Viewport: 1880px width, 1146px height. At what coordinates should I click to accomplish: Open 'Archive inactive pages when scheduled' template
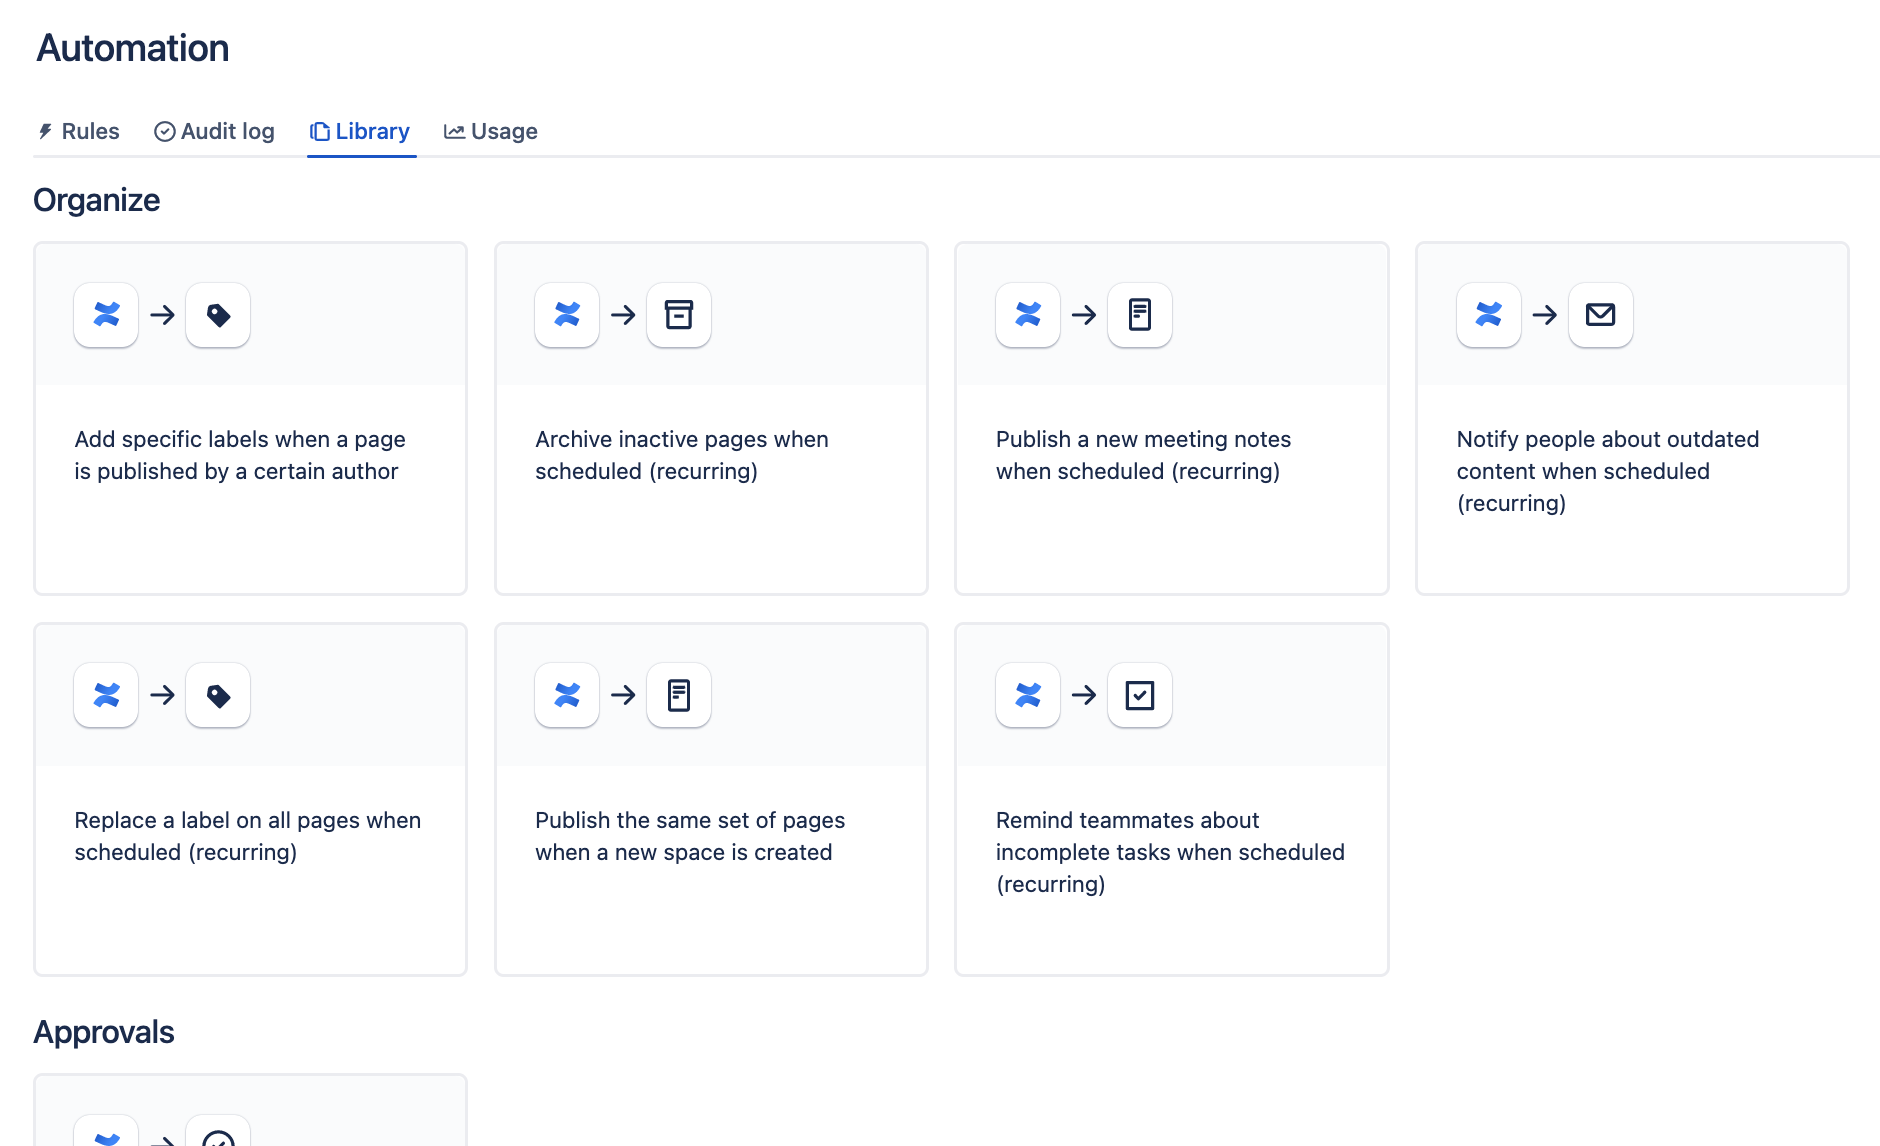[711, 455]
